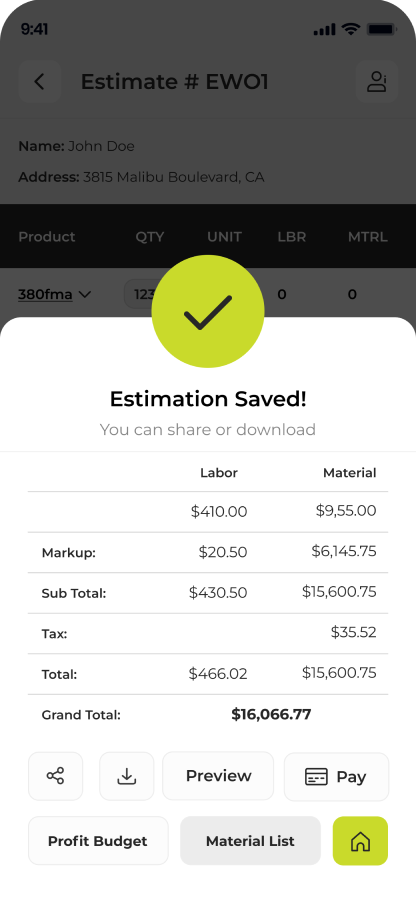The image size is (416, 899).
Task: Tap the battery indicator in status bar
Action: [382, 29]
